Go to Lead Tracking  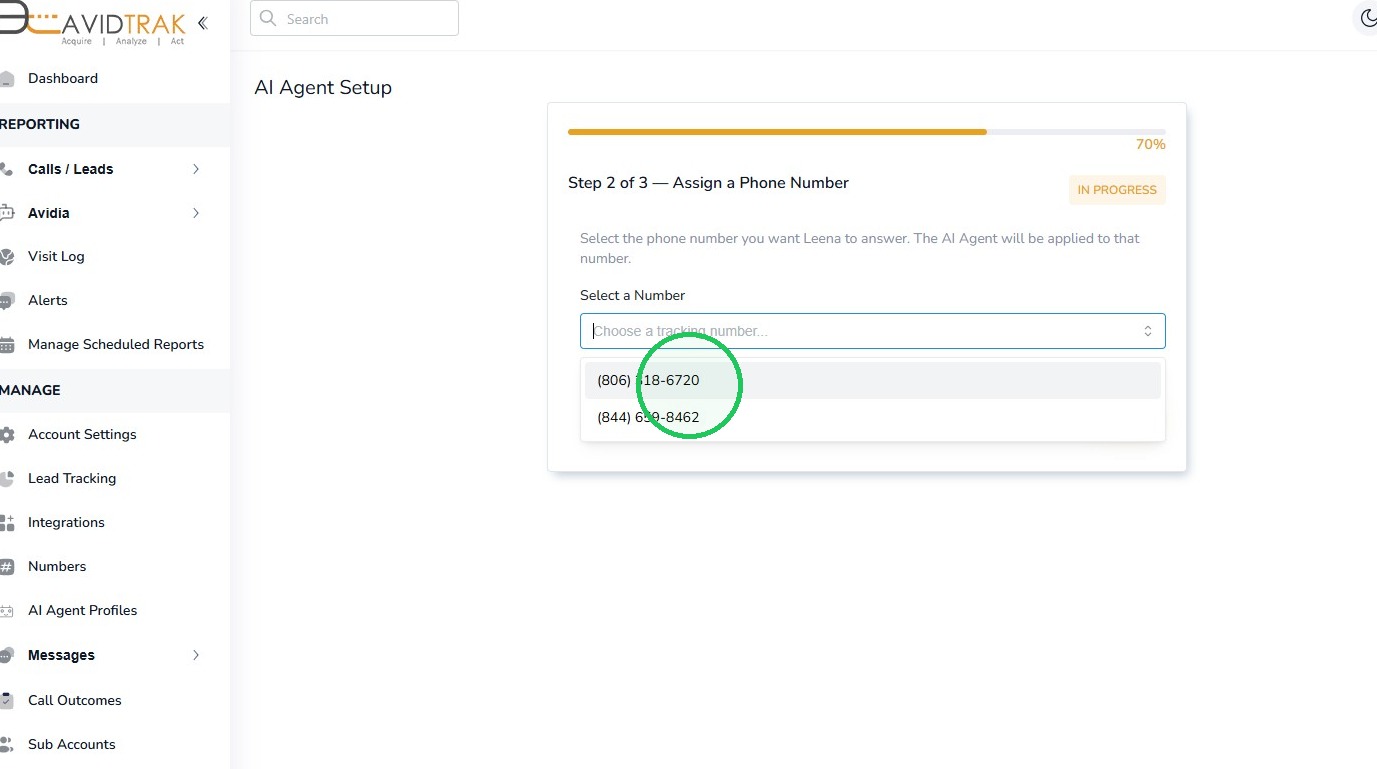pyautogui.click(x=72, y=478)
